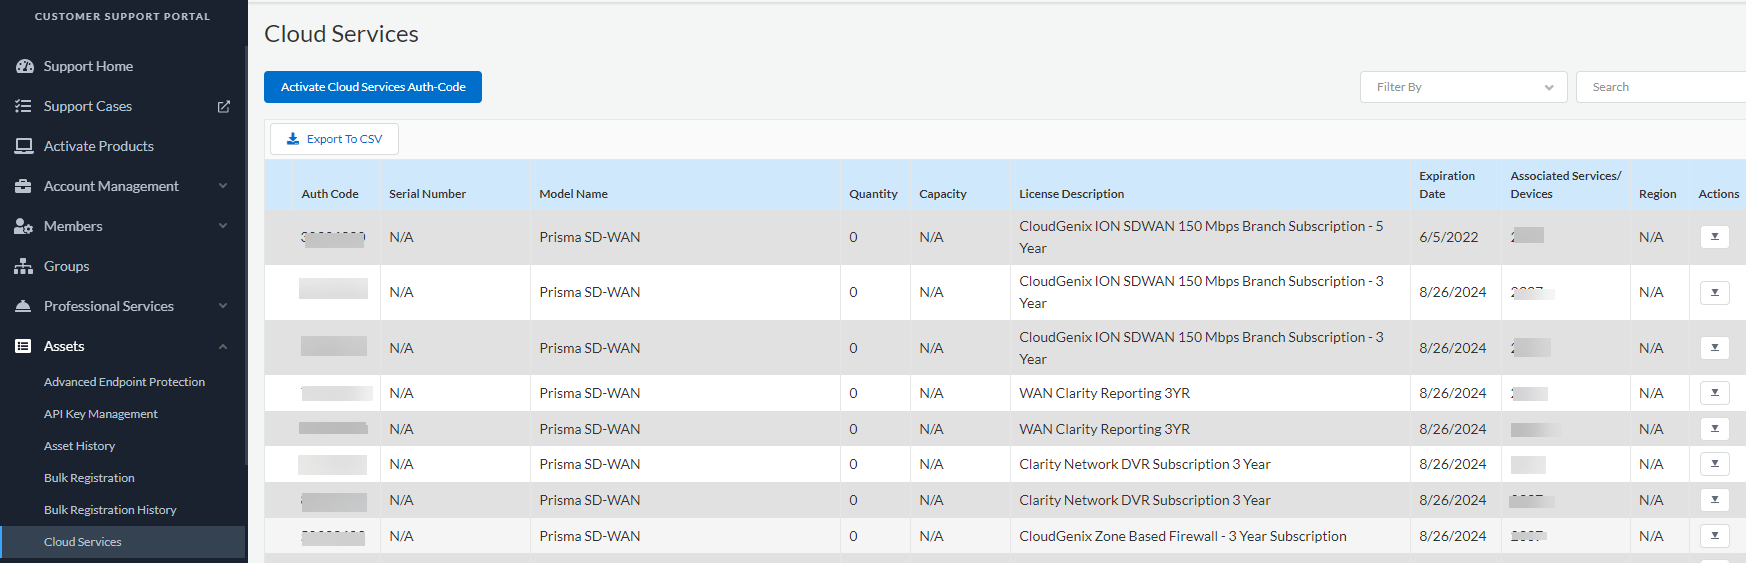The image size is (1746, 563).
Task: Go to API Key Management
Action: pyautogui.click(x=101, y=414)
